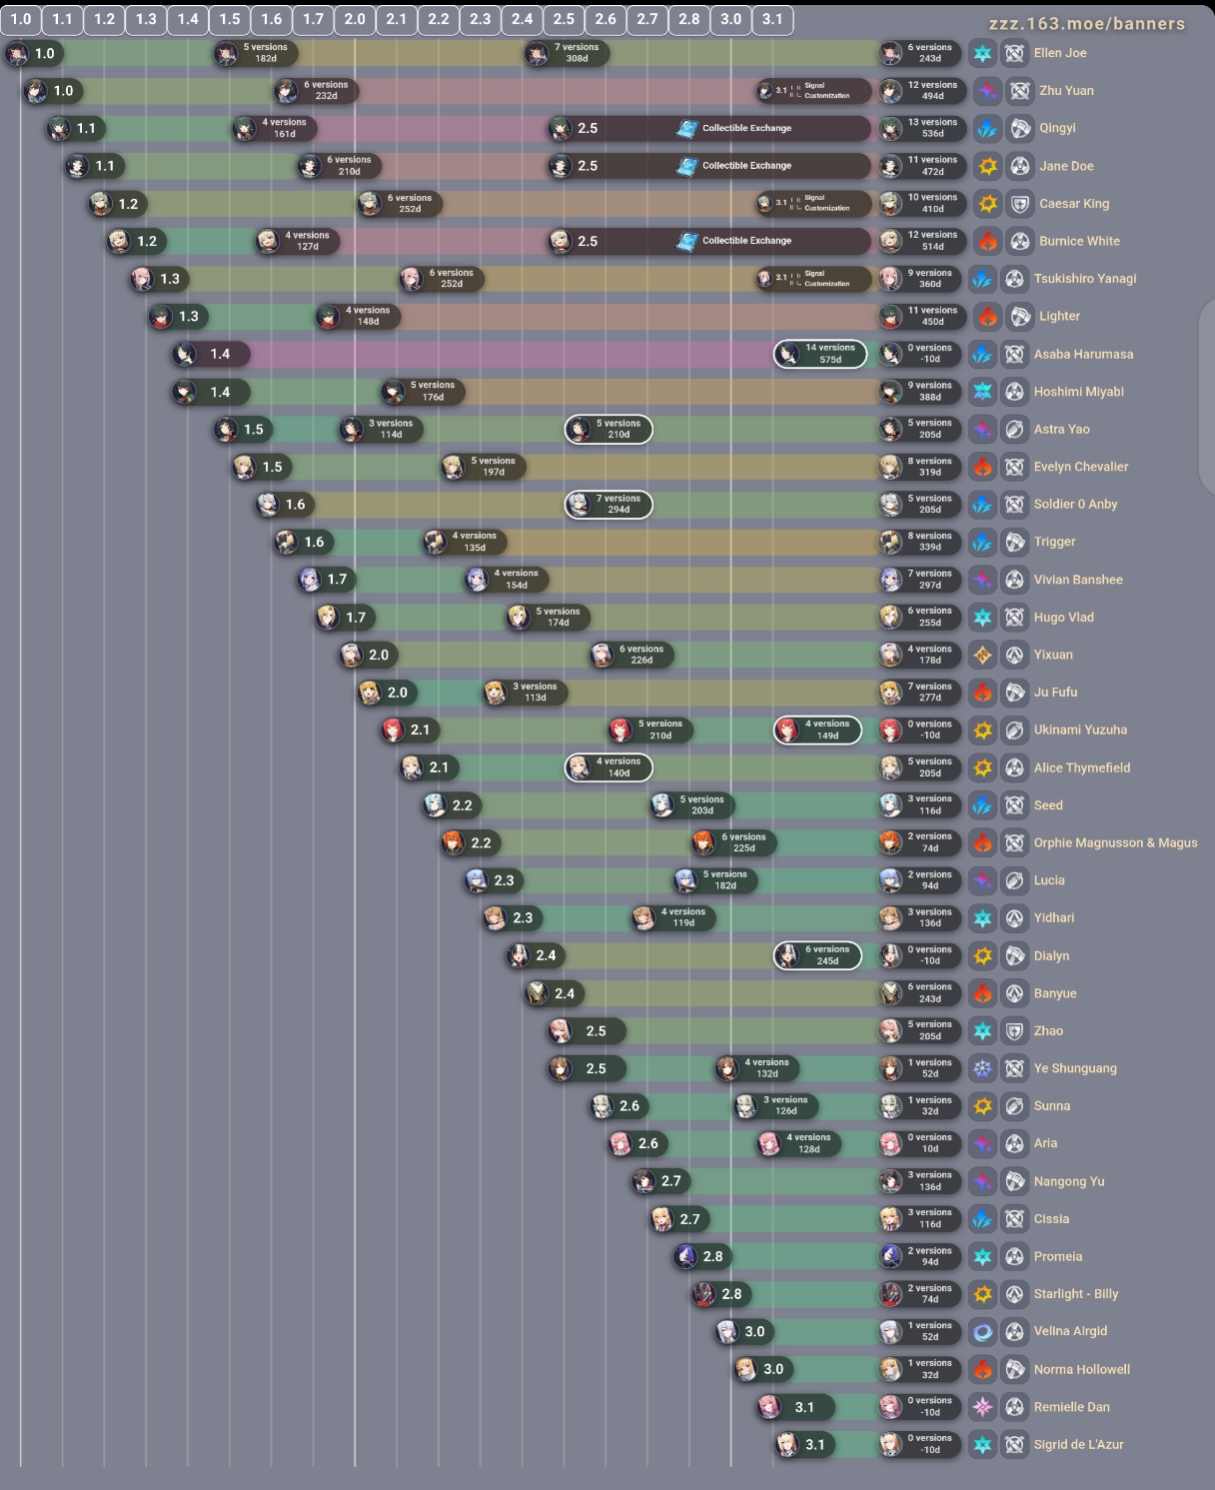Click Yidhari's 4 versions 119d marker

click(673, 918)
